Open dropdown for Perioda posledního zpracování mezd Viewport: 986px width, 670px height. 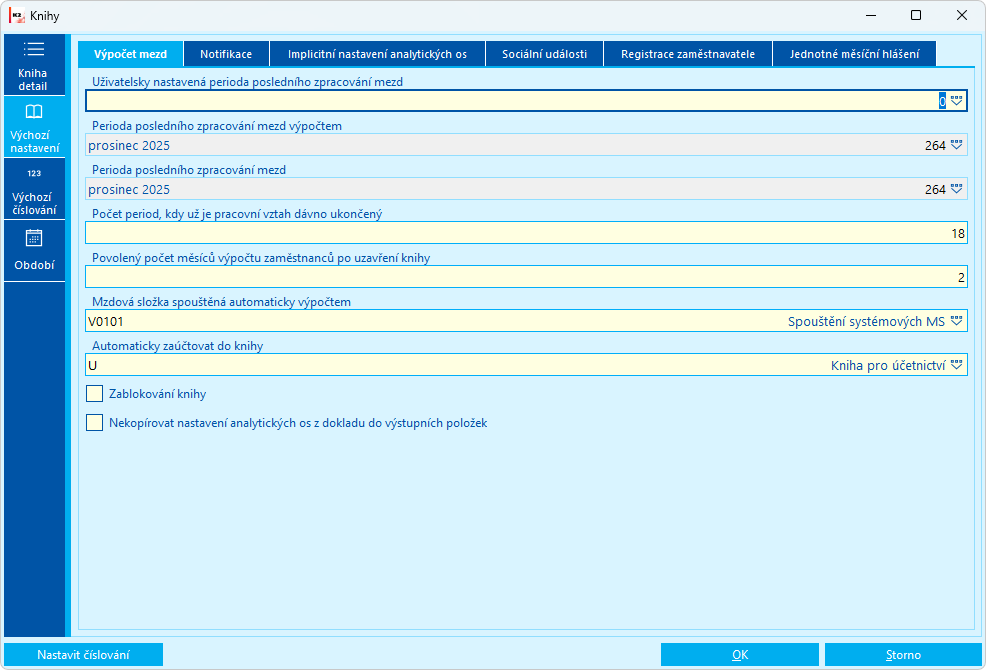(956, 189)
